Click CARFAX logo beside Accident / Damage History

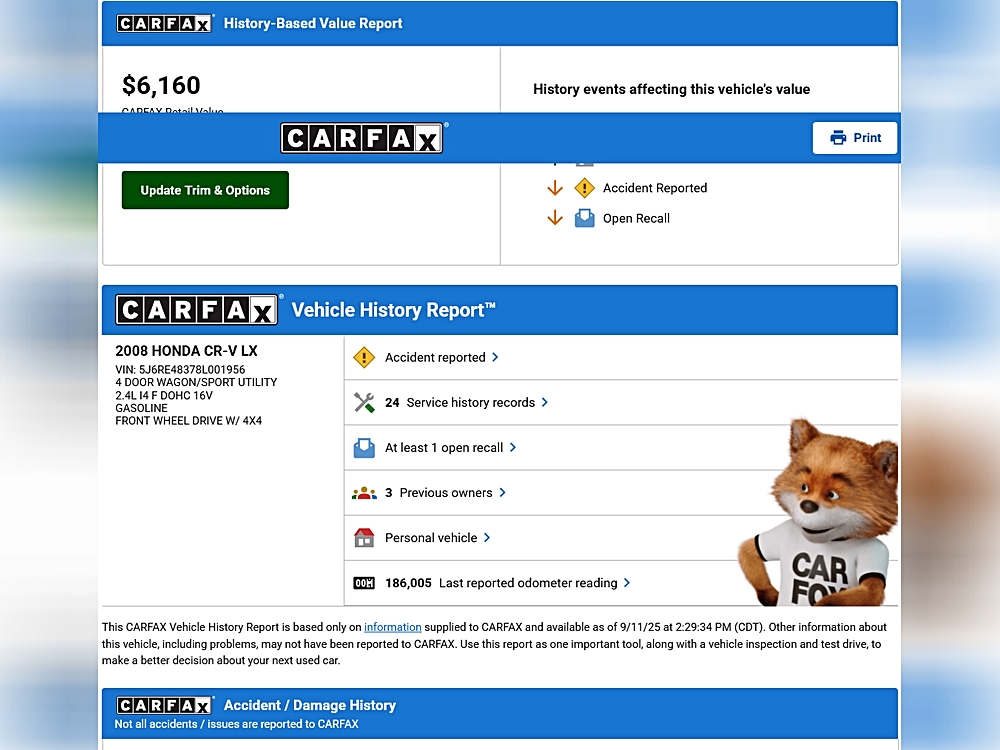(165, 705)
